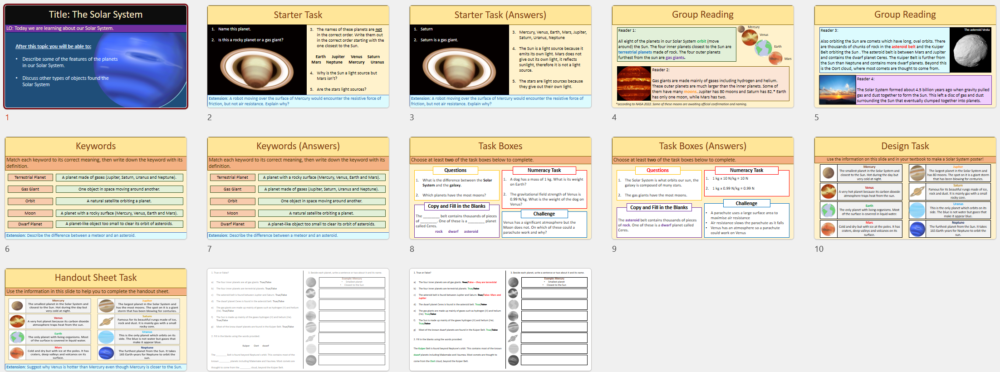Viewport: 1000px width, 372px height.
Task: Click slide number 5 label
Action: 817,117
